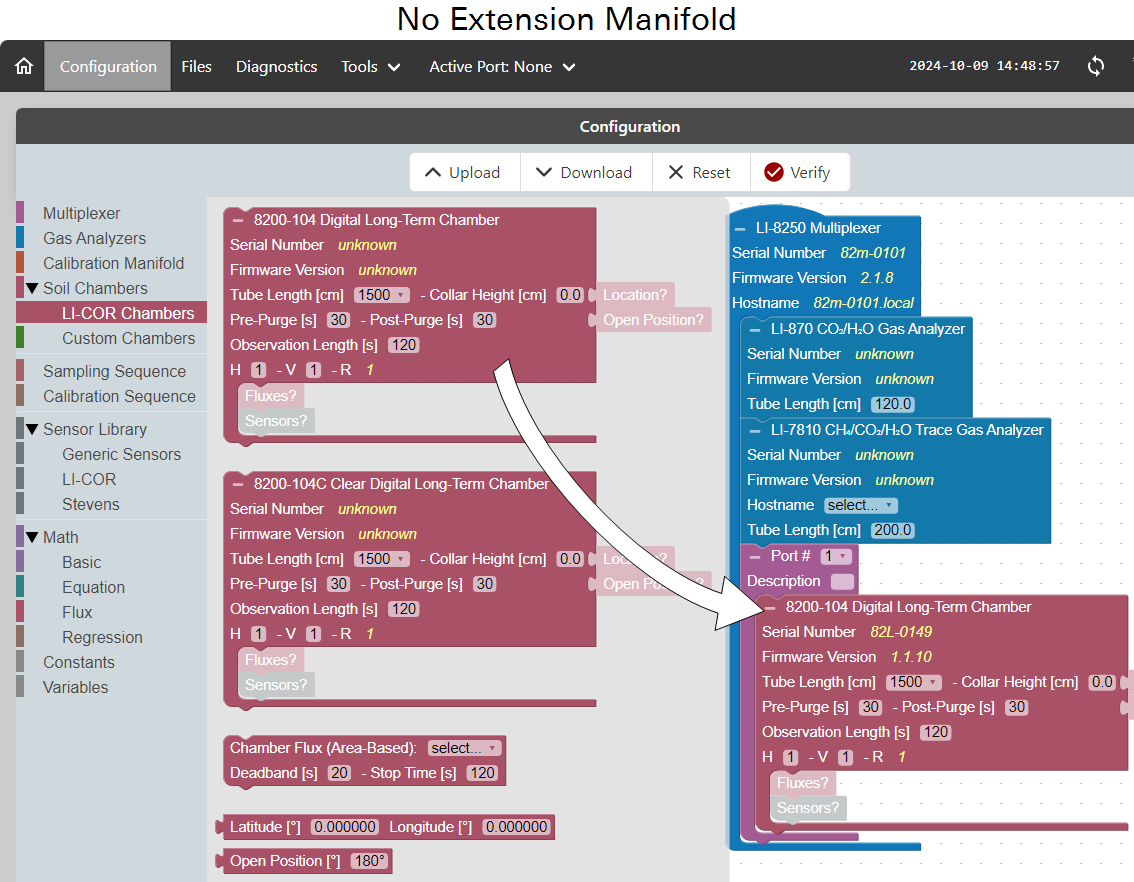Select the Custom Chambers subcategory

(129, 338)
